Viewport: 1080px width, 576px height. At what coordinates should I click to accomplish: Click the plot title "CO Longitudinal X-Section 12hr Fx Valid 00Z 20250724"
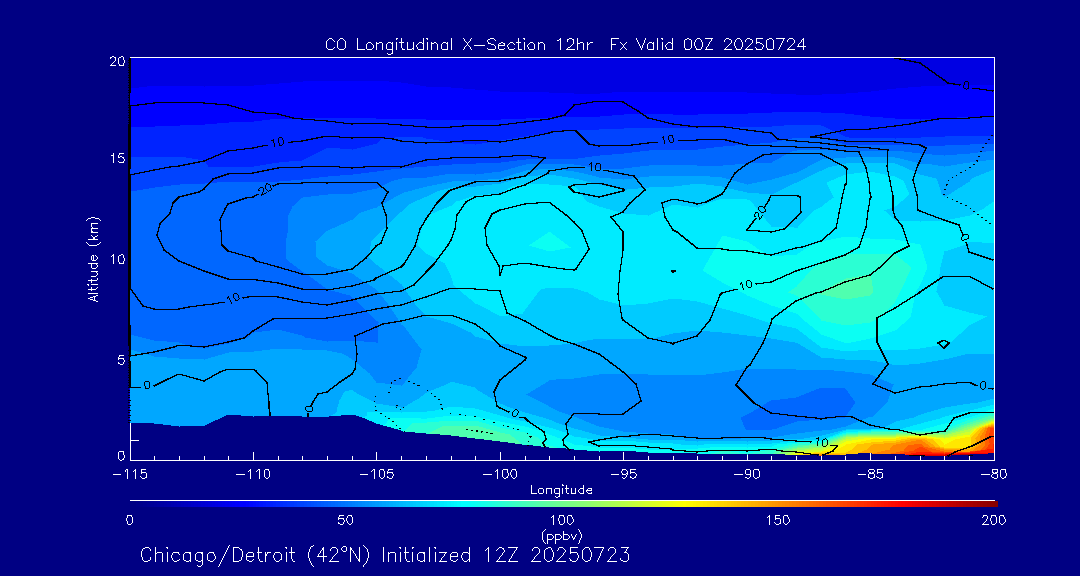coord(565,45)
